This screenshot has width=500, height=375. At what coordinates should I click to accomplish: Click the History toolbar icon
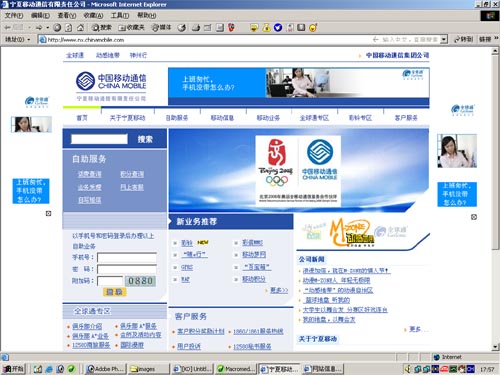182,28
